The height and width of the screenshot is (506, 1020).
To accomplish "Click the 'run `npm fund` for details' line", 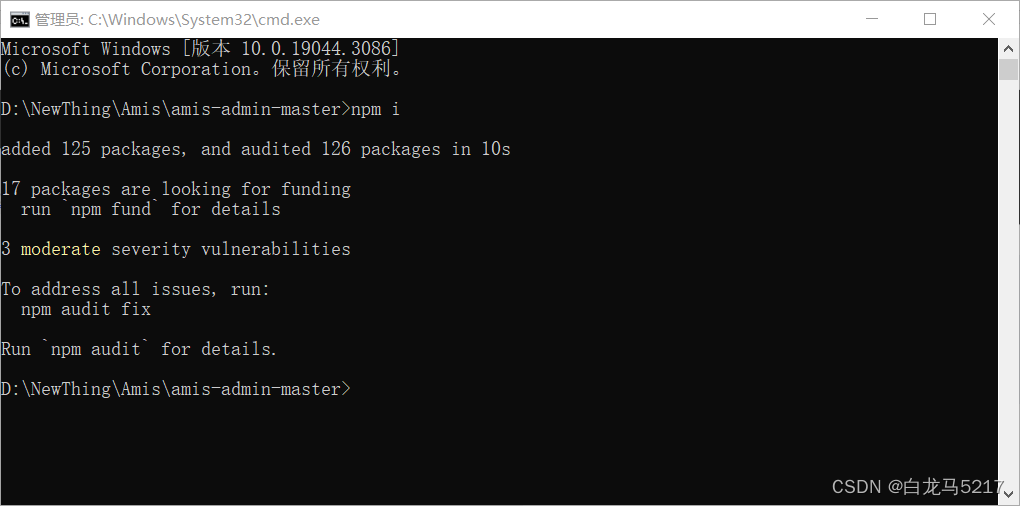I will coord(150,209).
